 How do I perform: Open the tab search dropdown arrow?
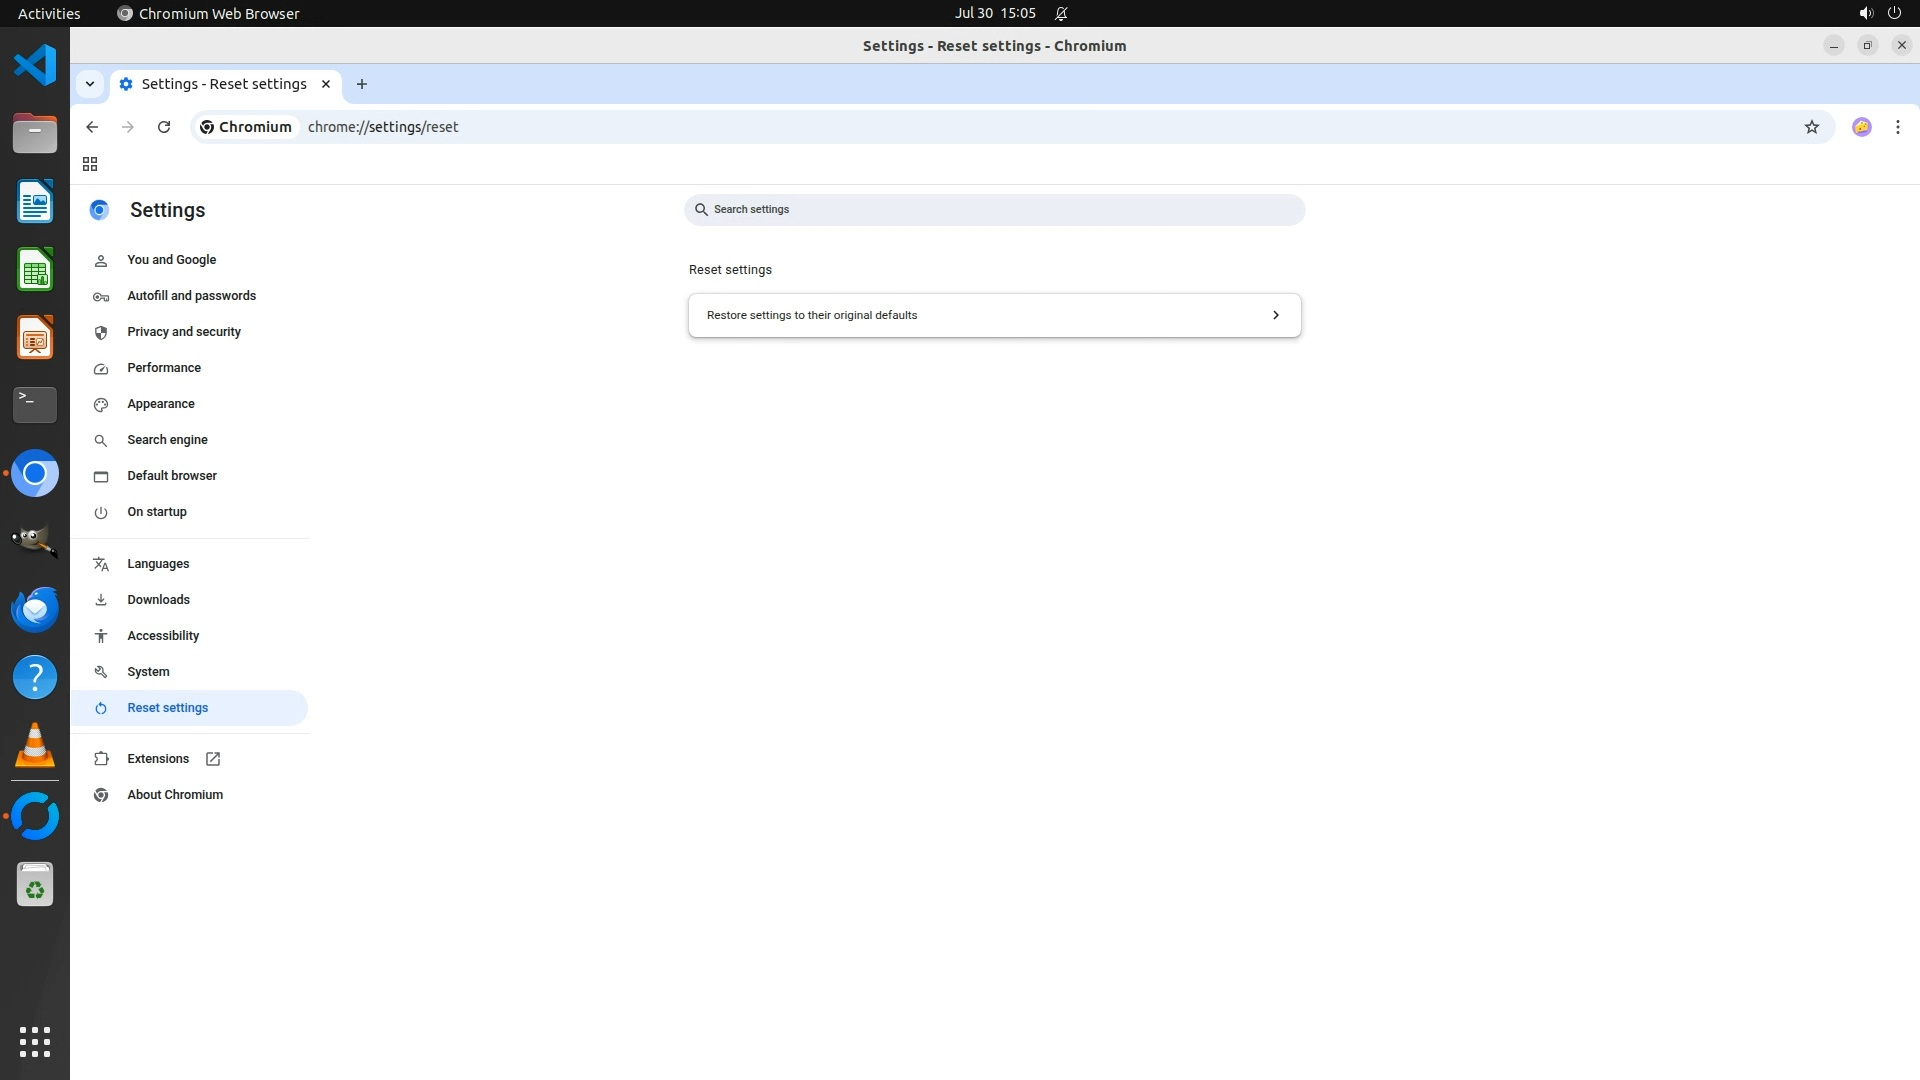[x=90, y=84]
